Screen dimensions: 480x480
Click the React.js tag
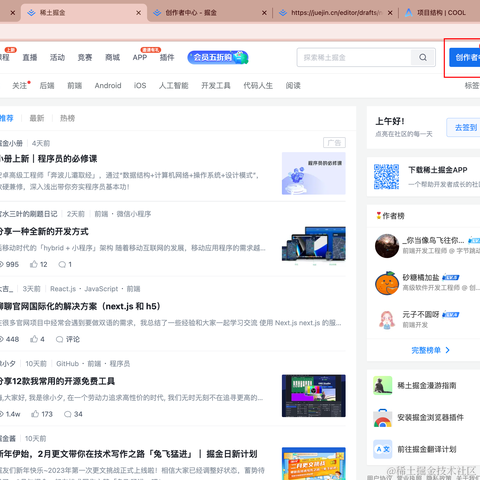coord(63,289)
